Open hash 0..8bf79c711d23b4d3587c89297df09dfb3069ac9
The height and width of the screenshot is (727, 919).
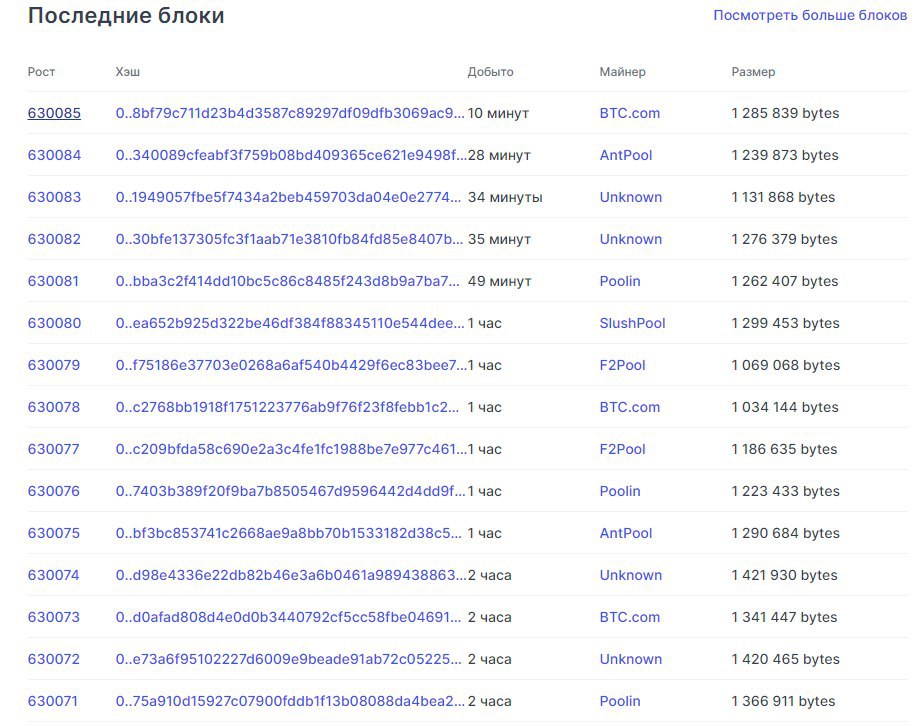pyautogui.click(x=290, y=113)
